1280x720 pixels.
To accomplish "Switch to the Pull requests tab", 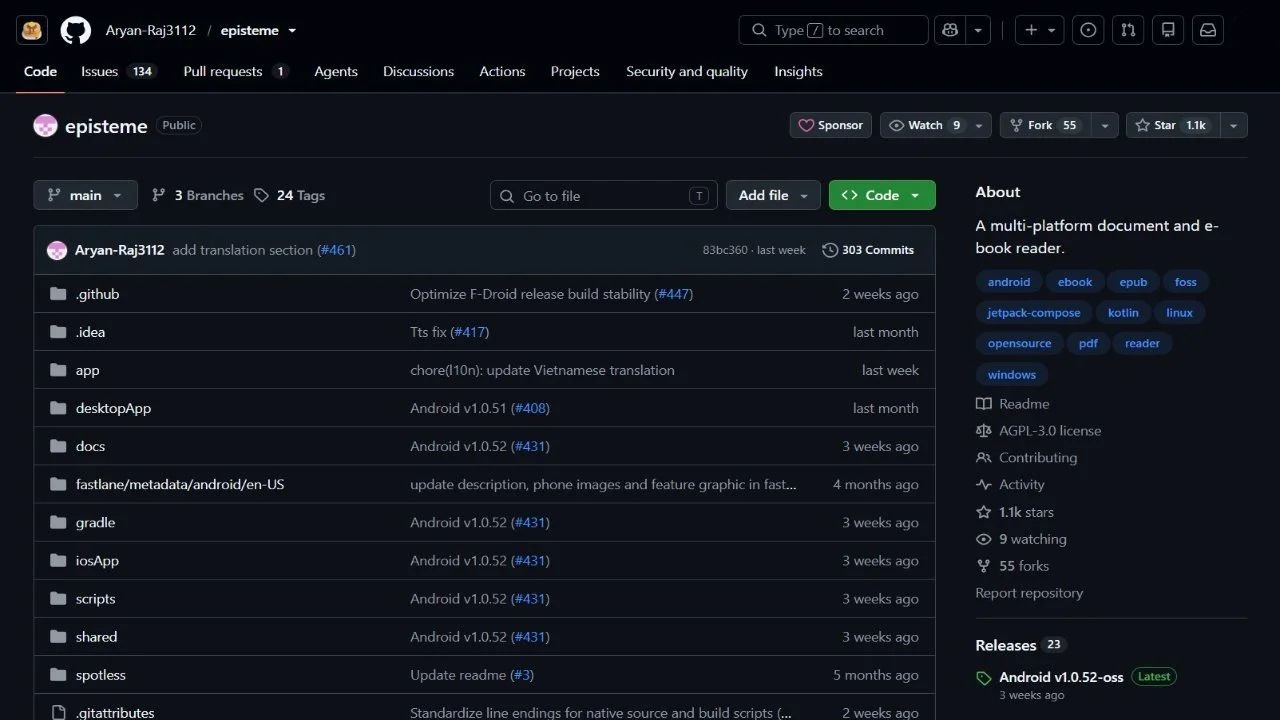I will click(236, 71).
